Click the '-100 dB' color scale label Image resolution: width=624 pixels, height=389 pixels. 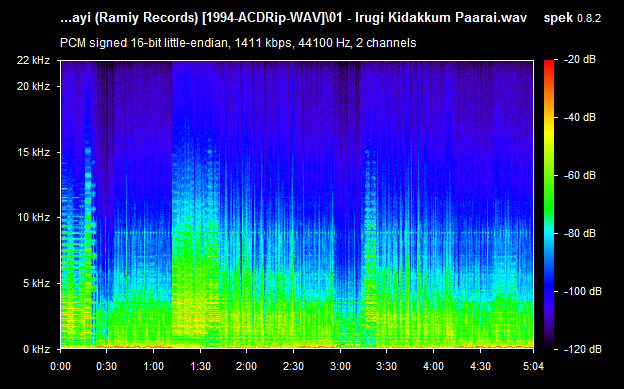(583, 291)
